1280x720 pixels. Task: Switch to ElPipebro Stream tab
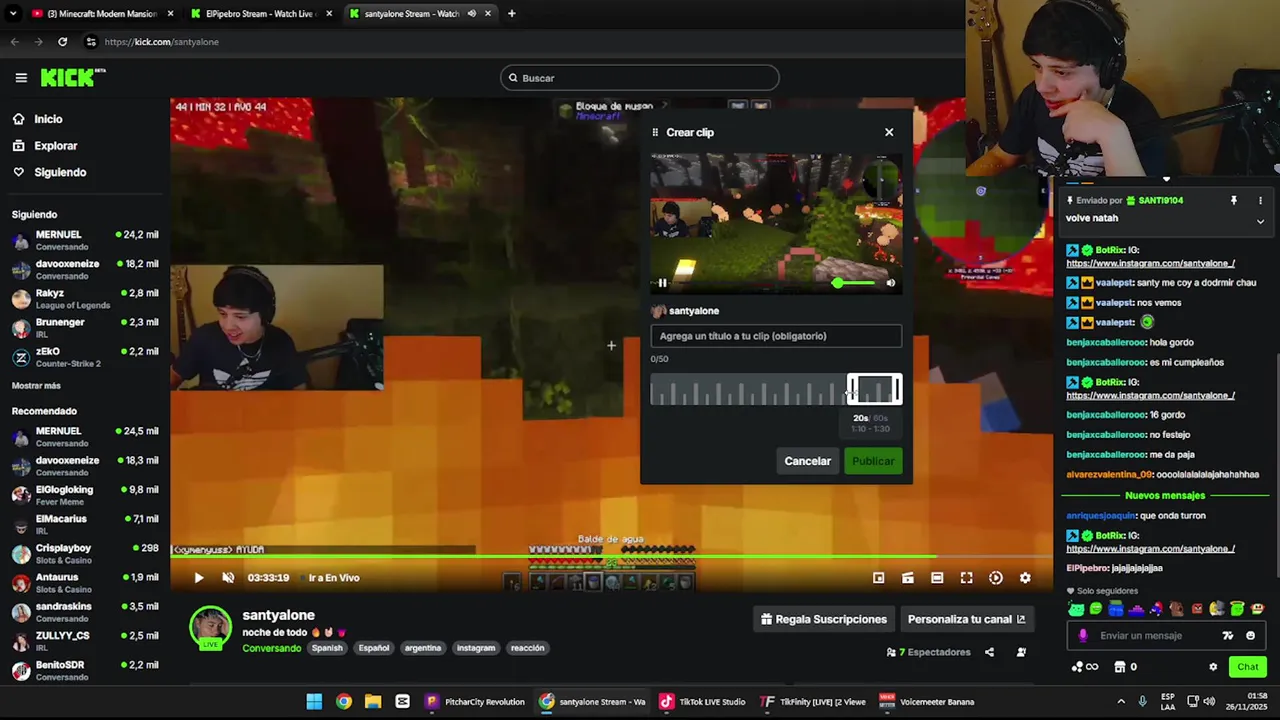tap(260, 14)
